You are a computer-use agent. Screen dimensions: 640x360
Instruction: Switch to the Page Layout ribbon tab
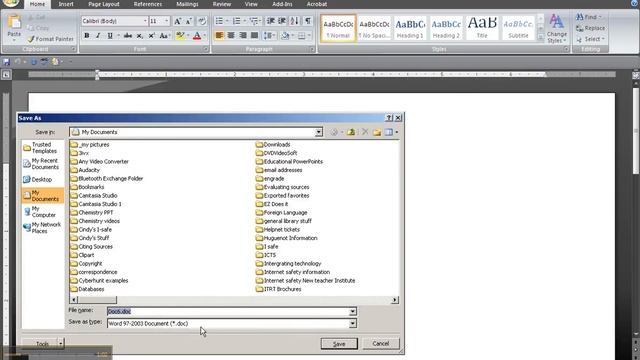104,4
